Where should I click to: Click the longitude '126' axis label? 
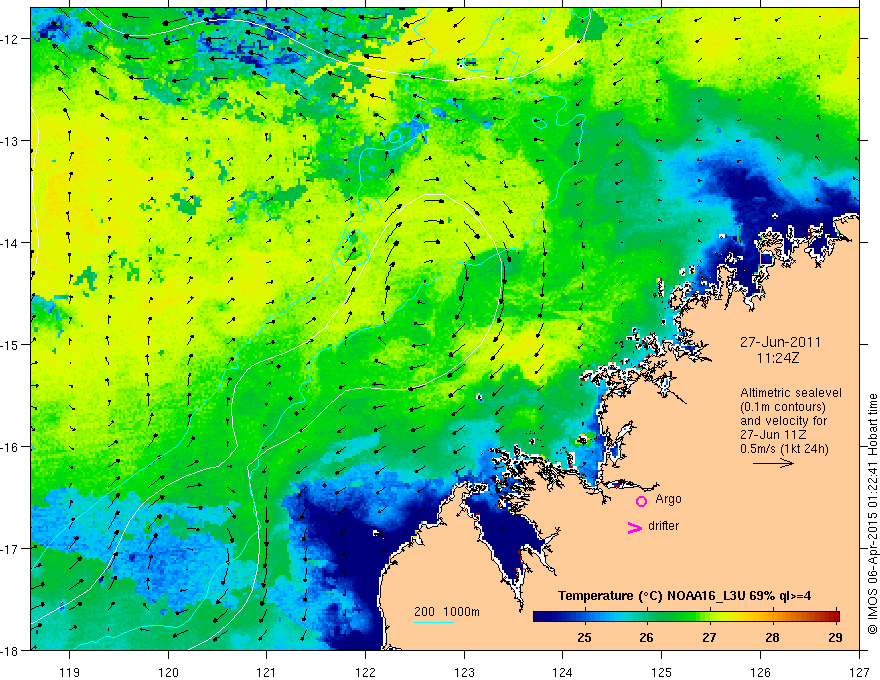760,672
